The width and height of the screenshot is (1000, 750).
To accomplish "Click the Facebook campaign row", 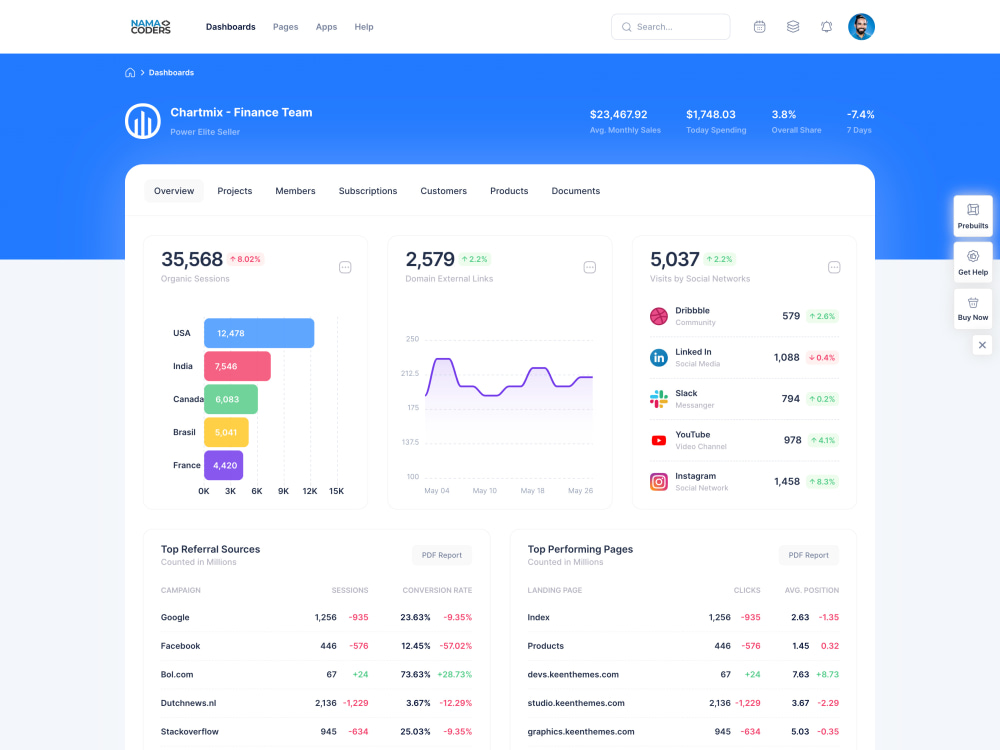I will pos(316,646).
